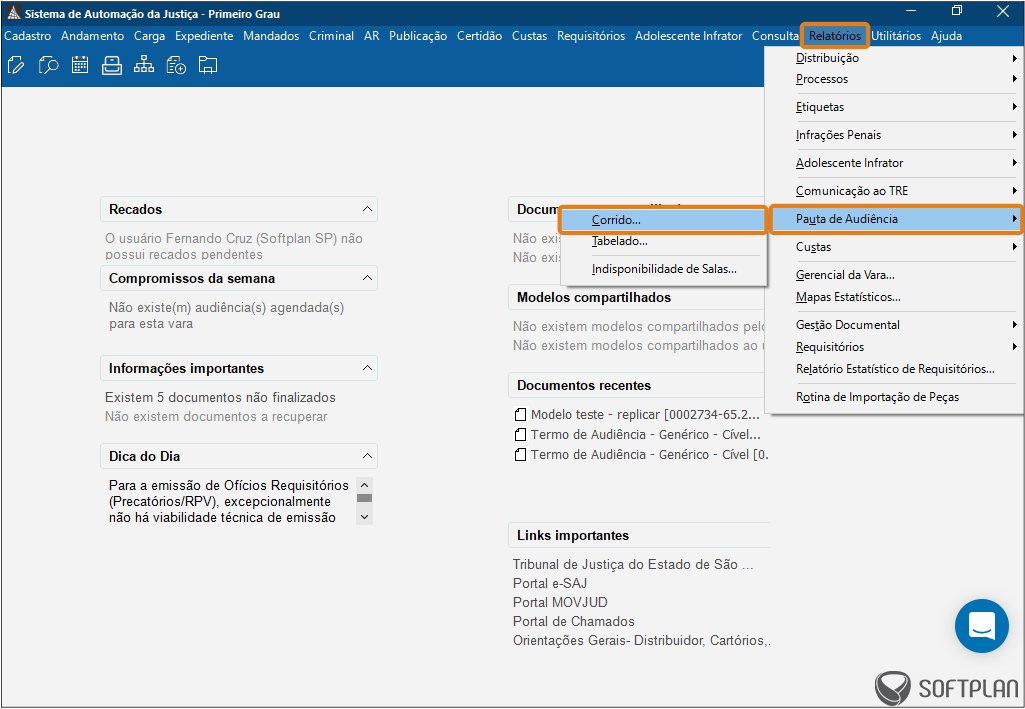Image resolution: width=1025 pixels, height=709 pixels.
Task: Open Existem 5 documentos não finalizados
Action: pyautogui.click(x=220, y=397)
